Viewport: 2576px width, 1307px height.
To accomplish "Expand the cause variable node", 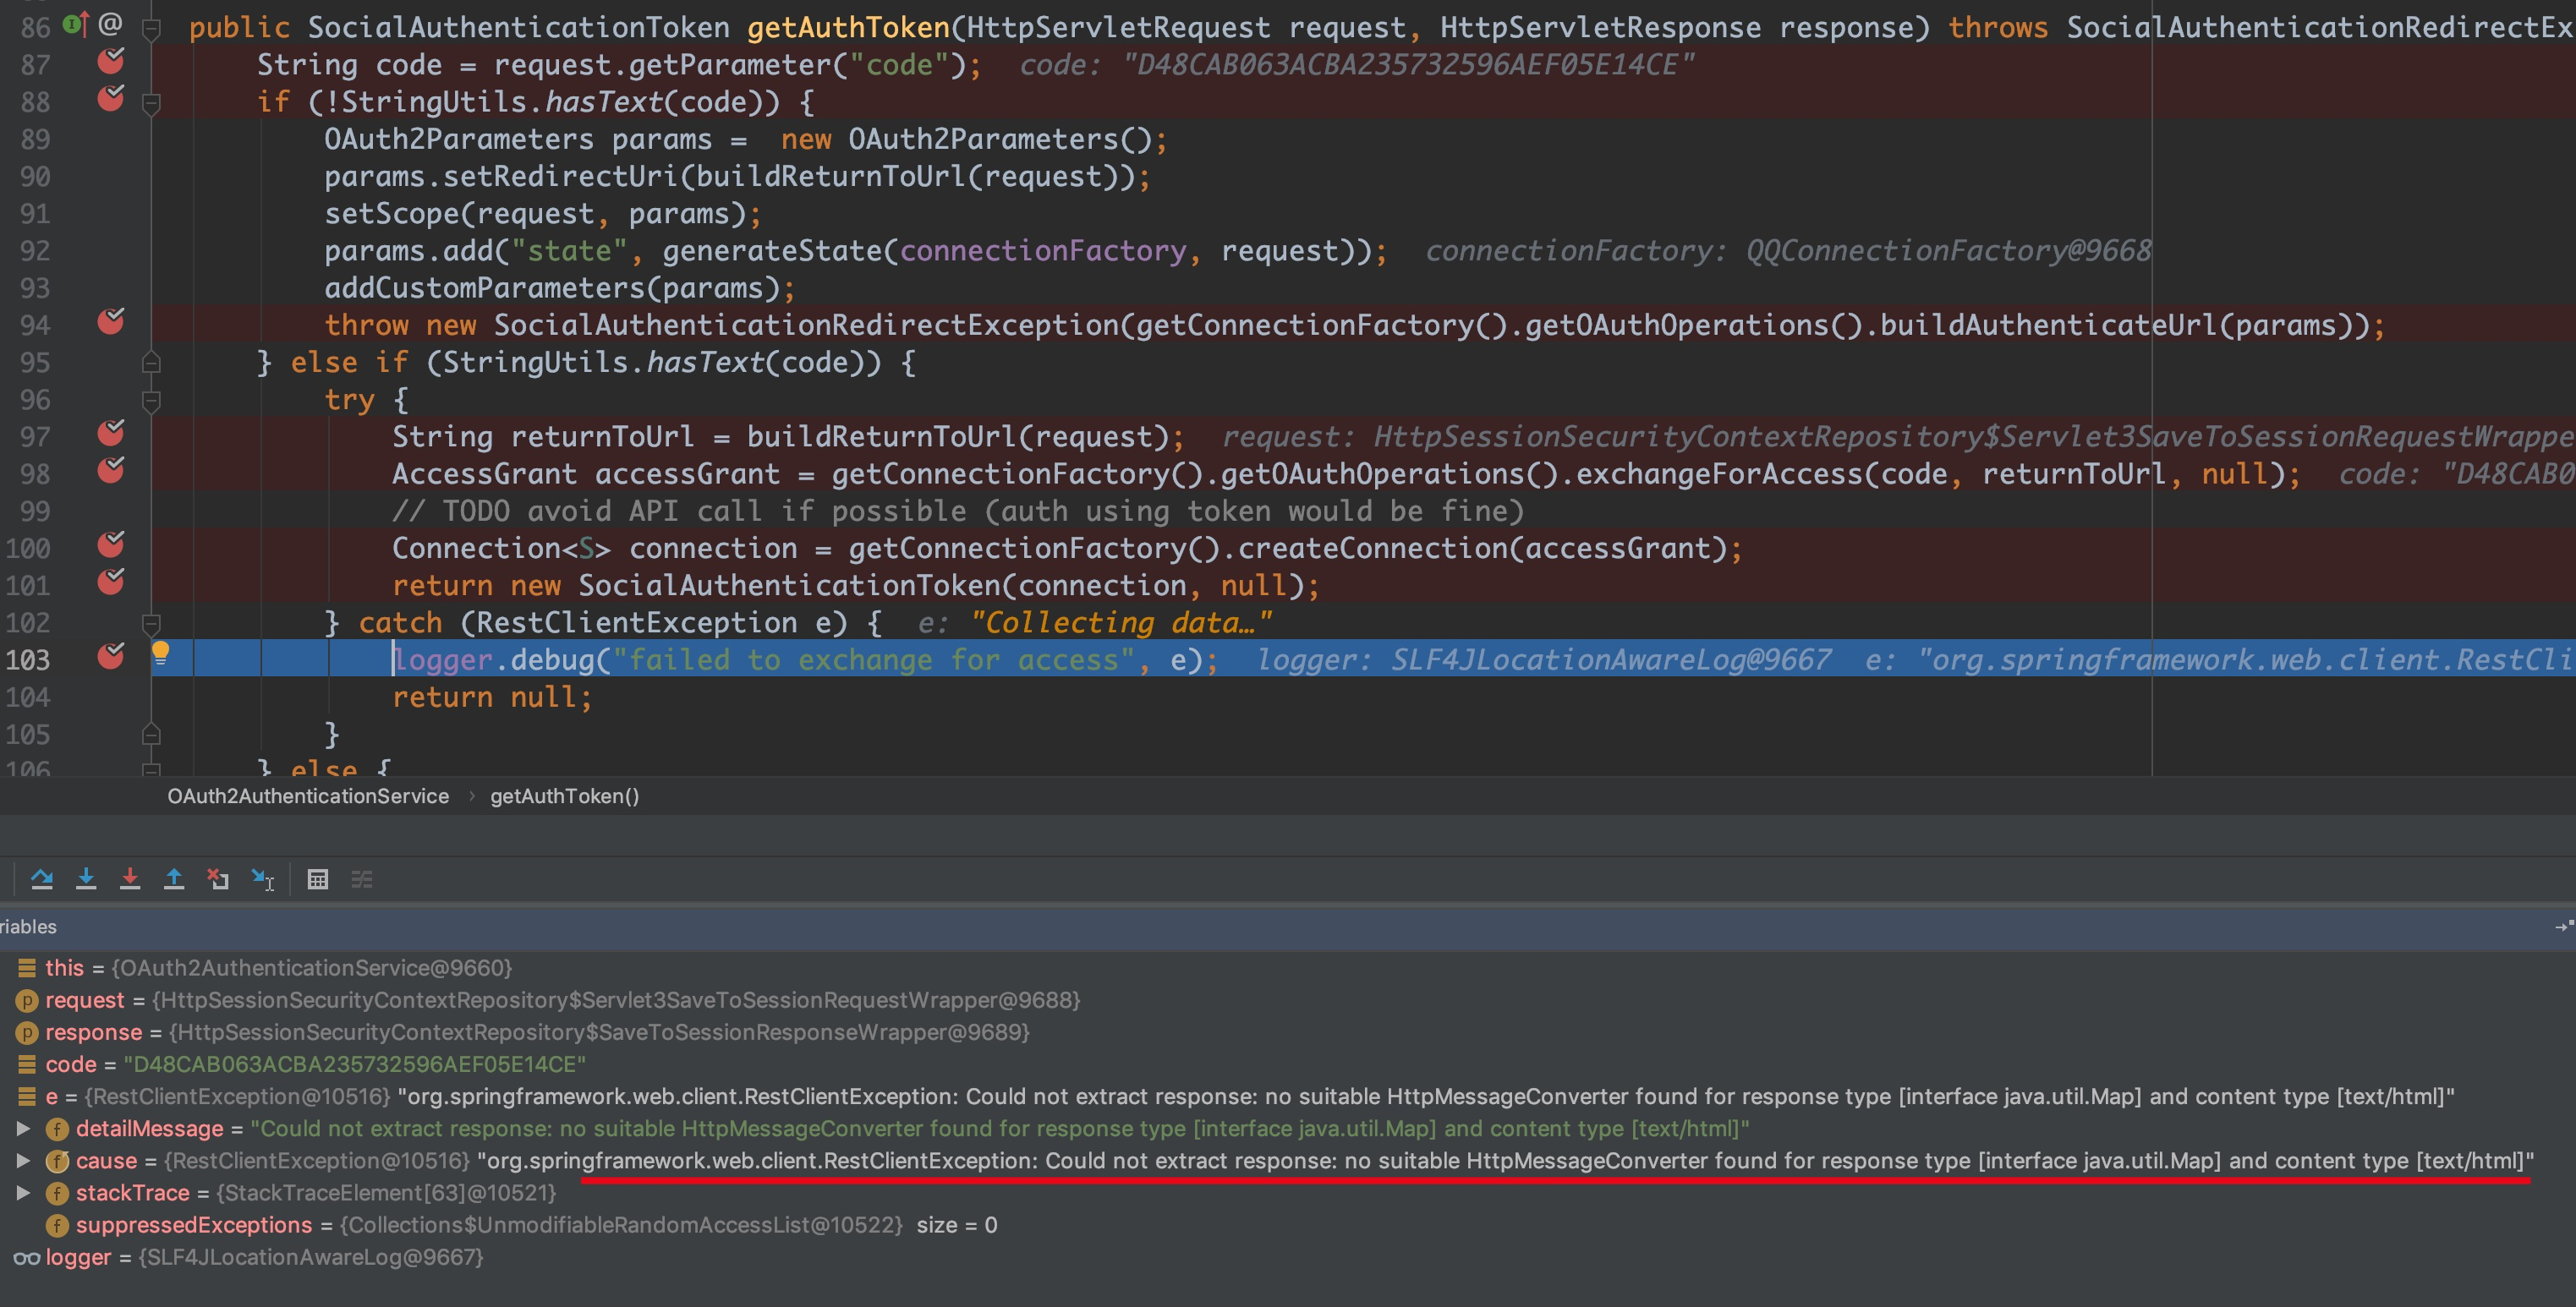I will pos(23,1161).
